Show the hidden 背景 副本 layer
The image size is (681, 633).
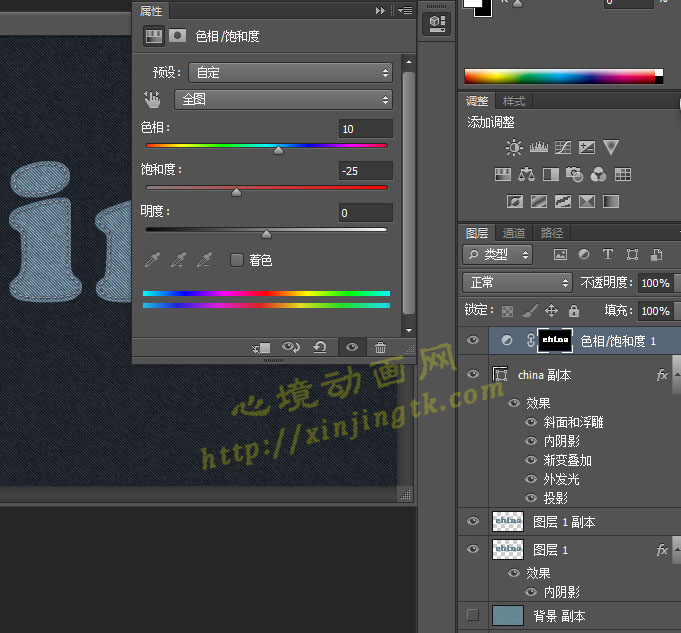coord(473,615)
